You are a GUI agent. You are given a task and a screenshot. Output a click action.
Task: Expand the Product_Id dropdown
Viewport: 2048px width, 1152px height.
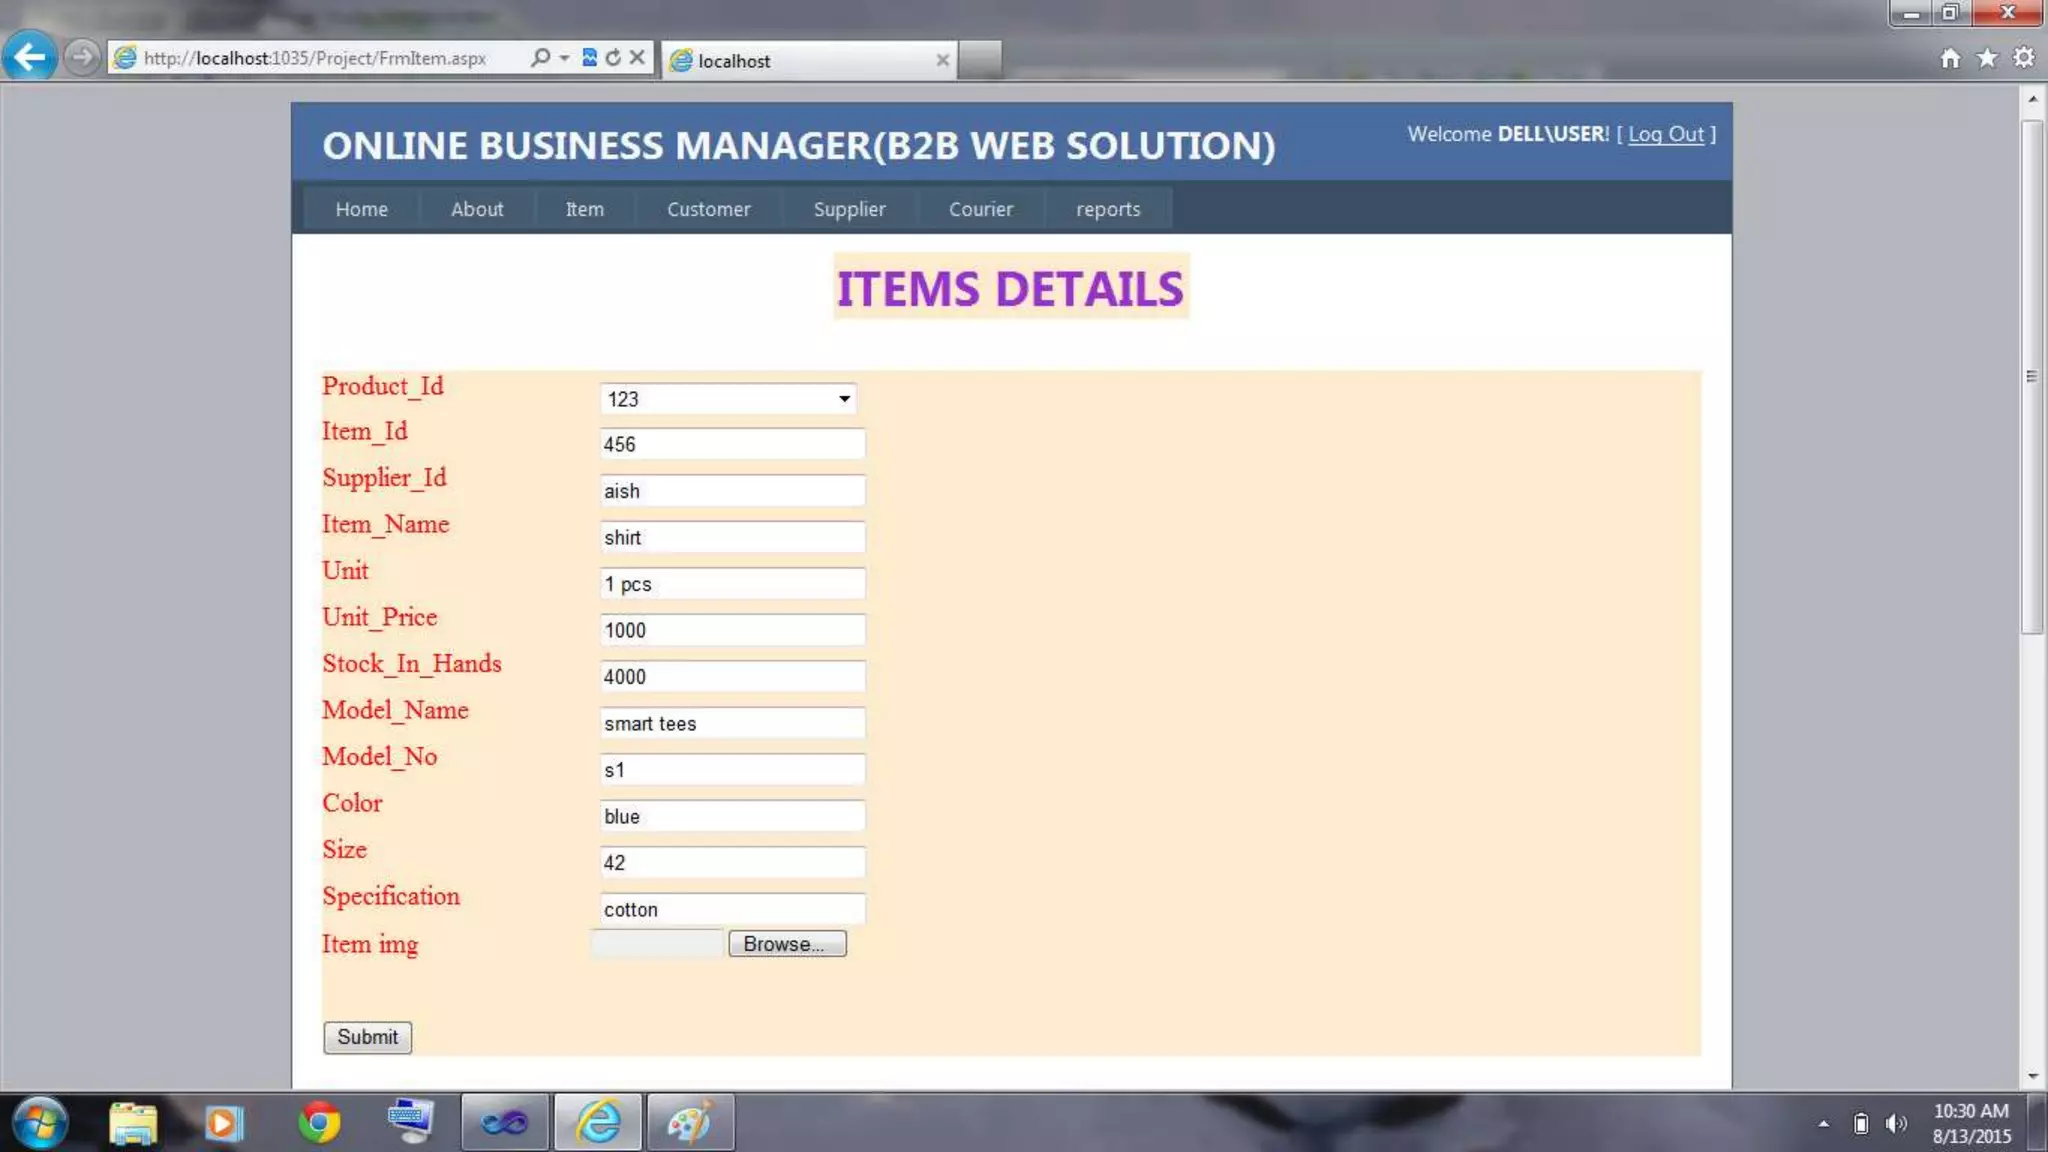point(844,399)
